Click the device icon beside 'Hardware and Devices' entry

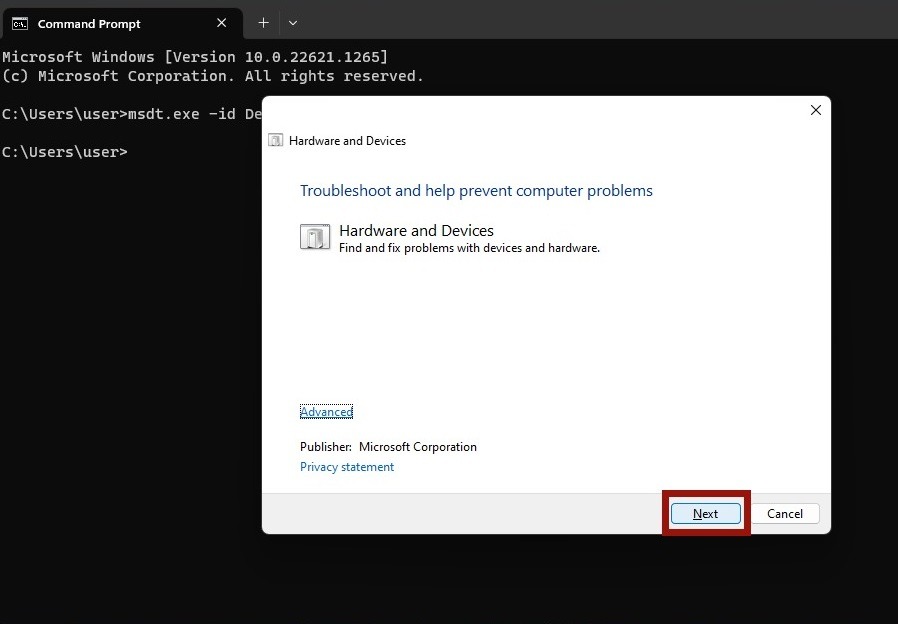coord(314,237)
